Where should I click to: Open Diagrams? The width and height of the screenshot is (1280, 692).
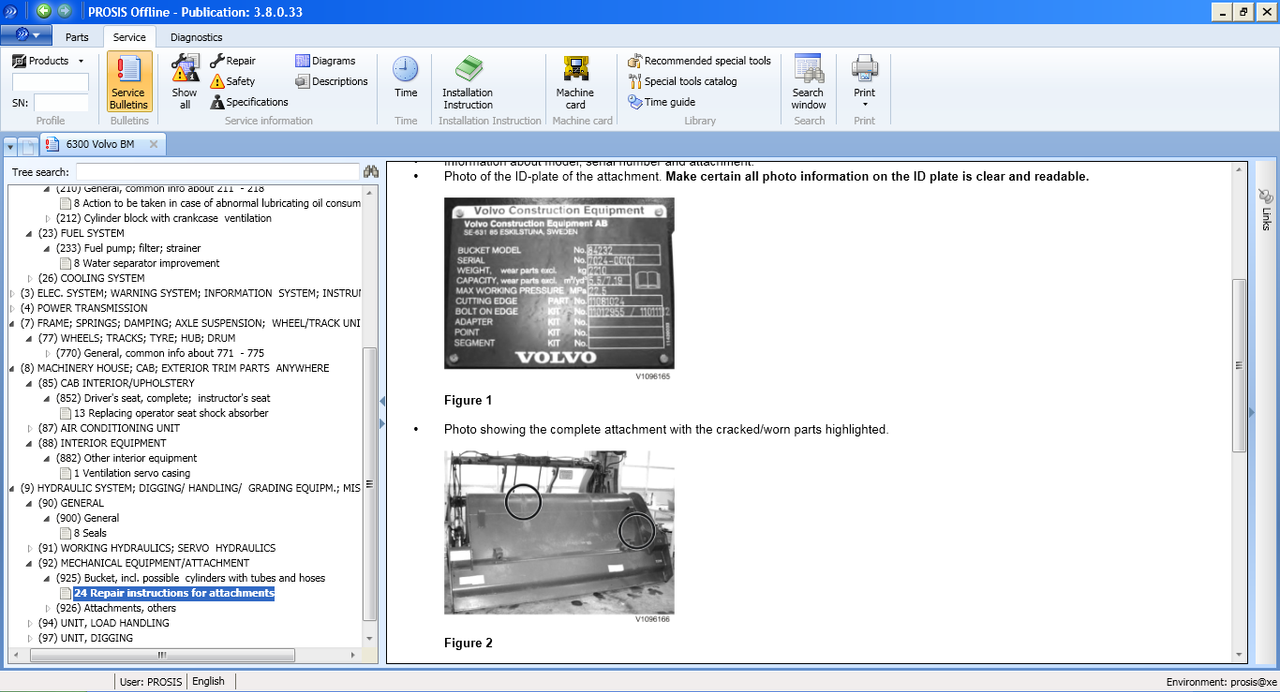[x=326, y=61]
